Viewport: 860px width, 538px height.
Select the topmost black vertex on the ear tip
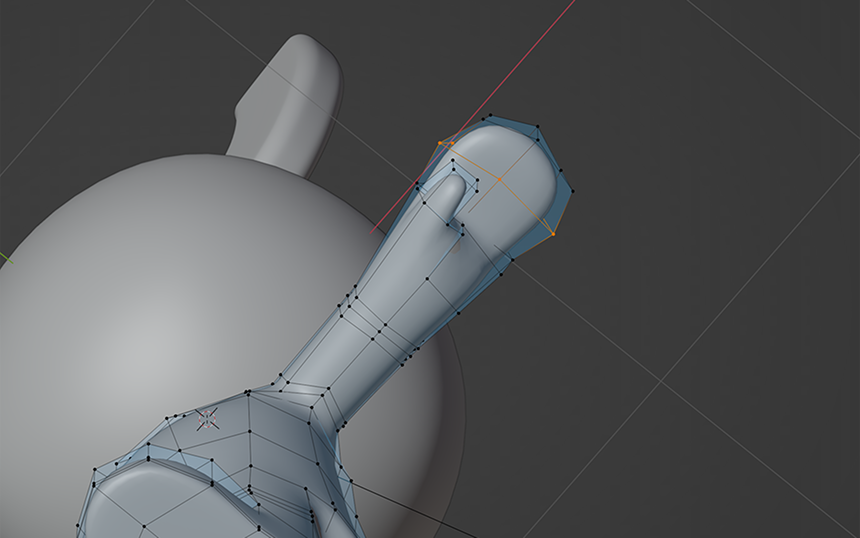point(487,118)
